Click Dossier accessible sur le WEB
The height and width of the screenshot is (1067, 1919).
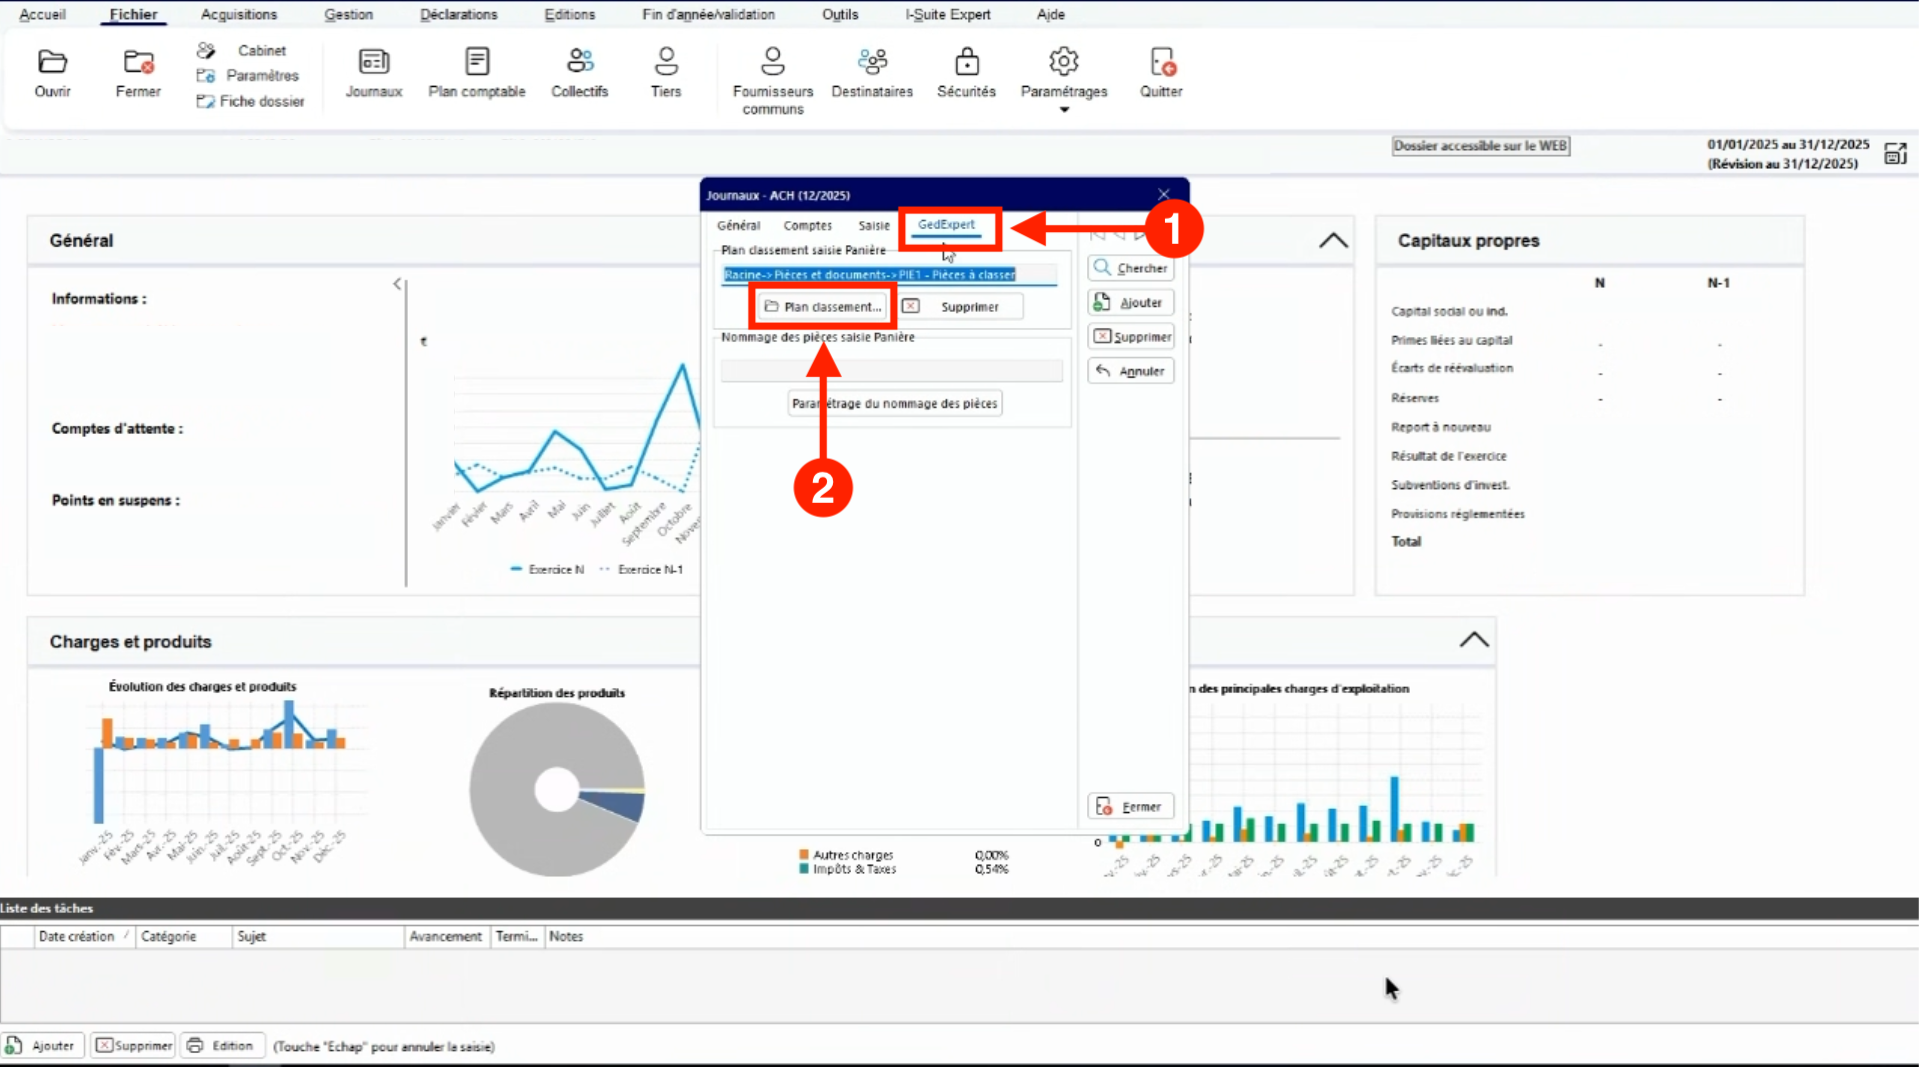1481,146
